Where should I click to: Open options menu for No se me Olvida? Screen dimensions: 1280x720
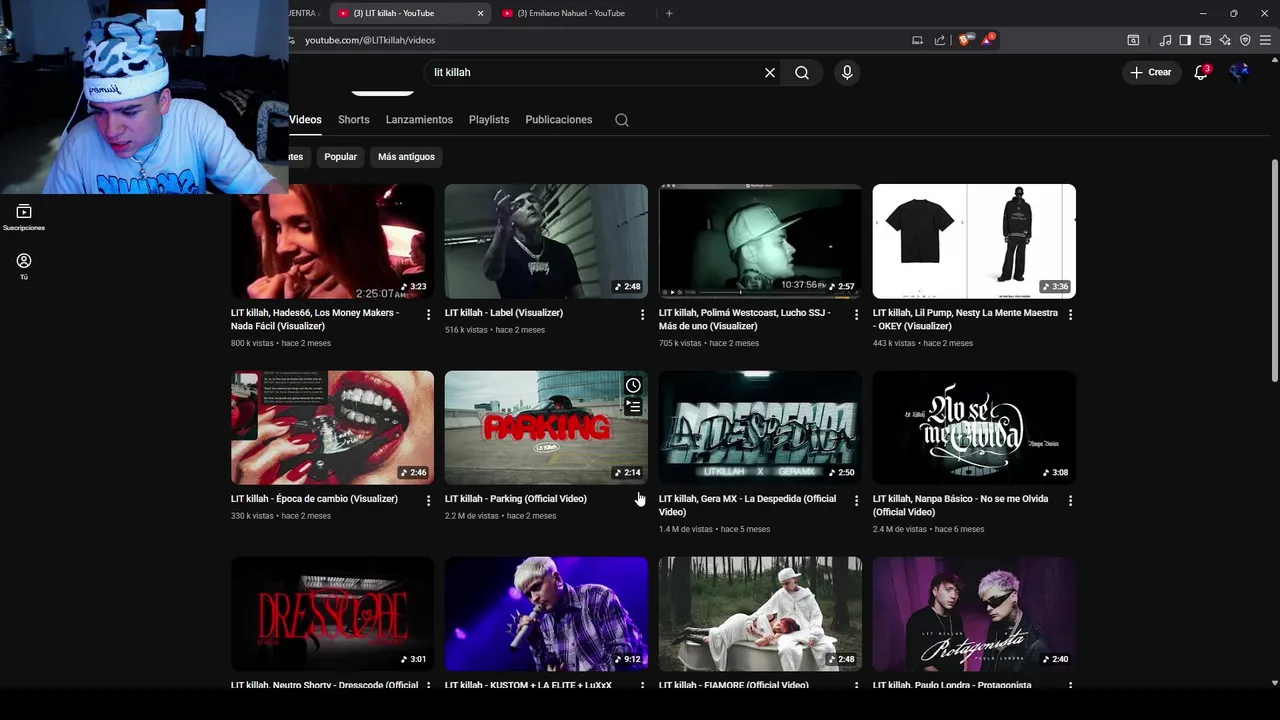(1070, 500)
